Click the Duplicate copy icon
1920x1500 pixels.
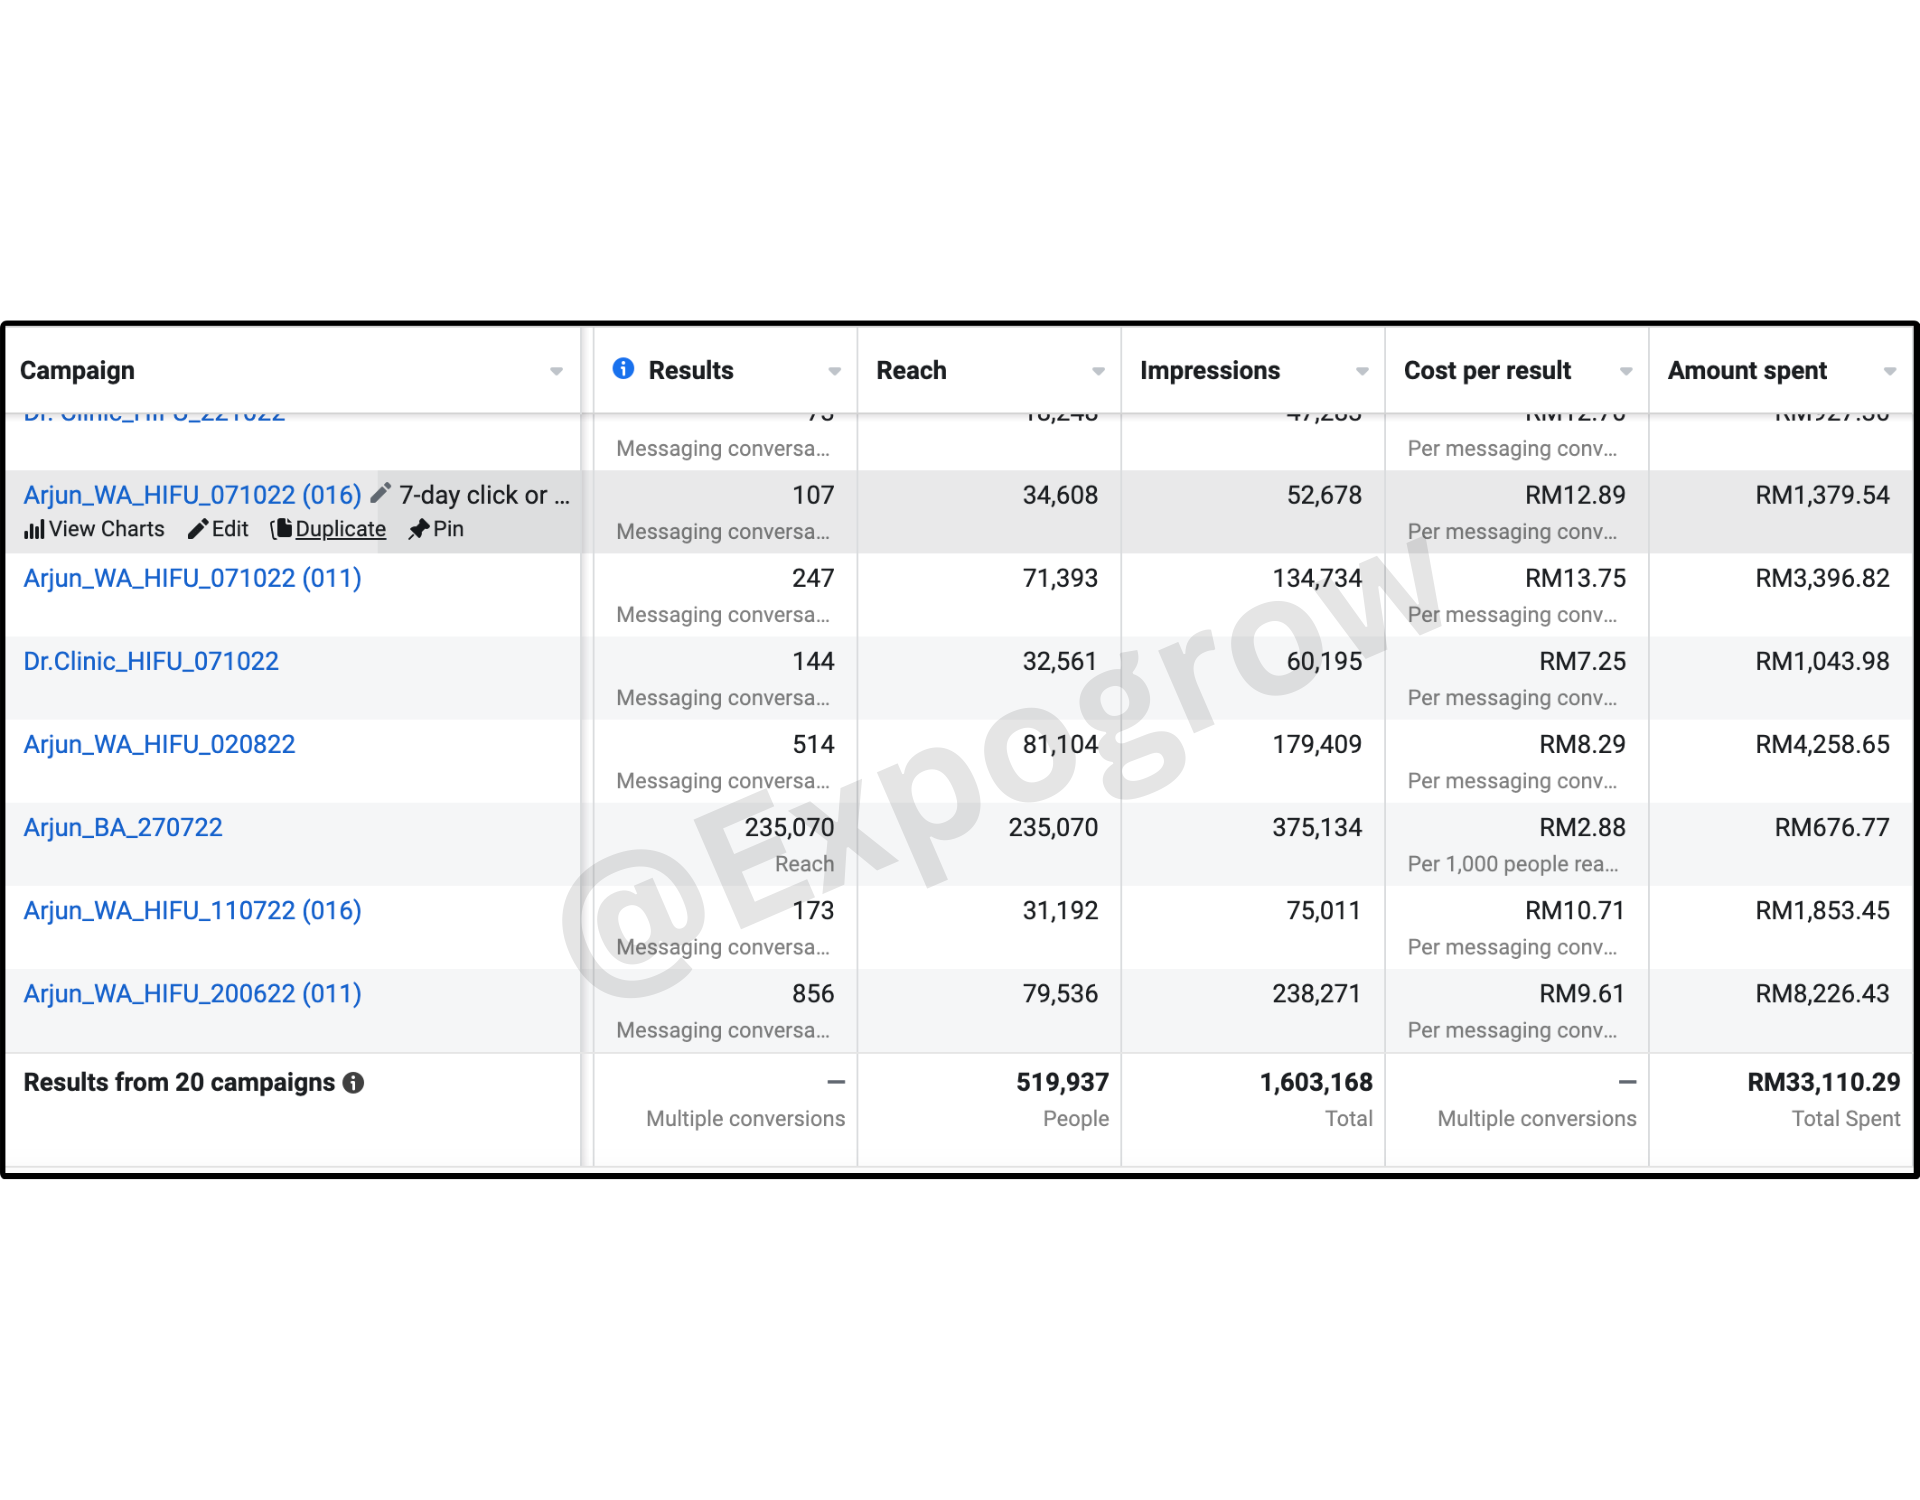click(x=282, y=529)
